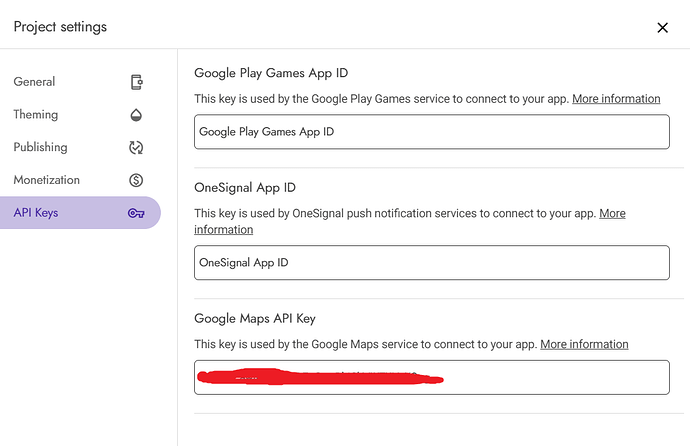Viewport: 690px width, 446px height.
Task: Click the Publishing sync icon
Action: pos(137,148)
